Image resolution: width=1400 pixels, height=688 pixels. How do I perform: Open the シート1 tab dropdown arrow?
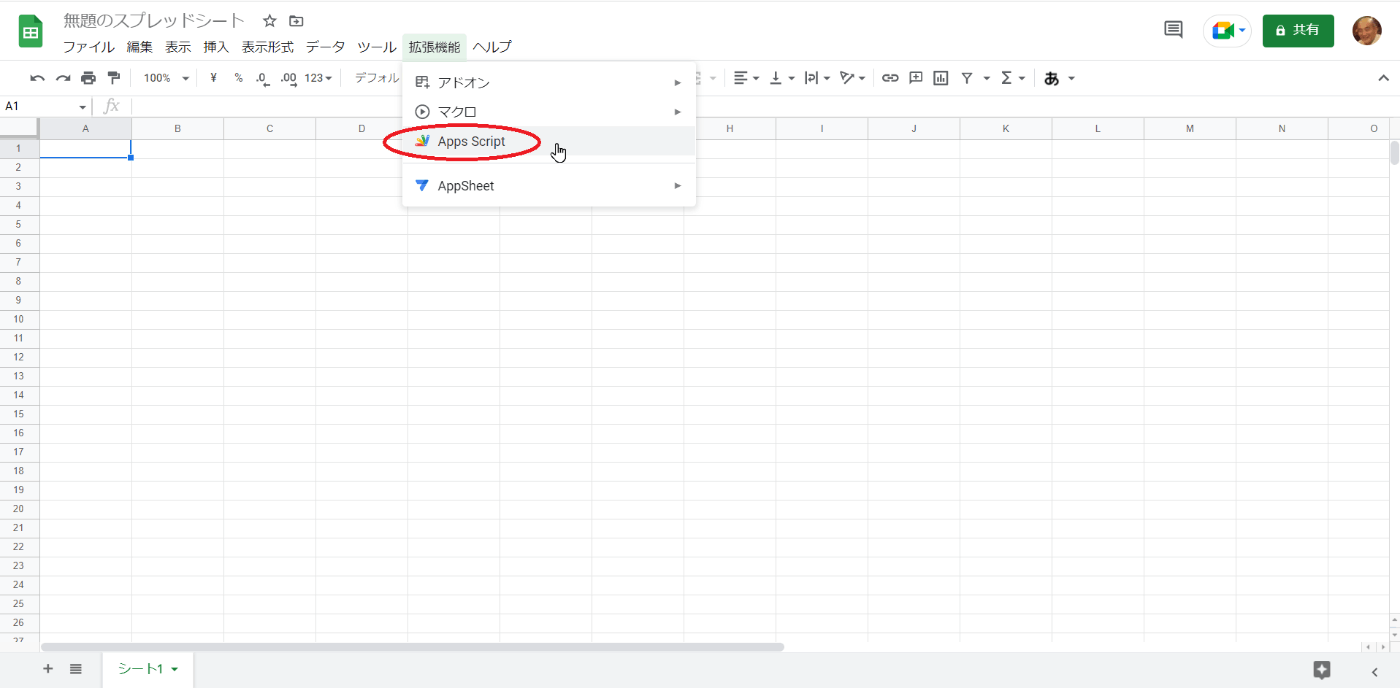(175, 669)
